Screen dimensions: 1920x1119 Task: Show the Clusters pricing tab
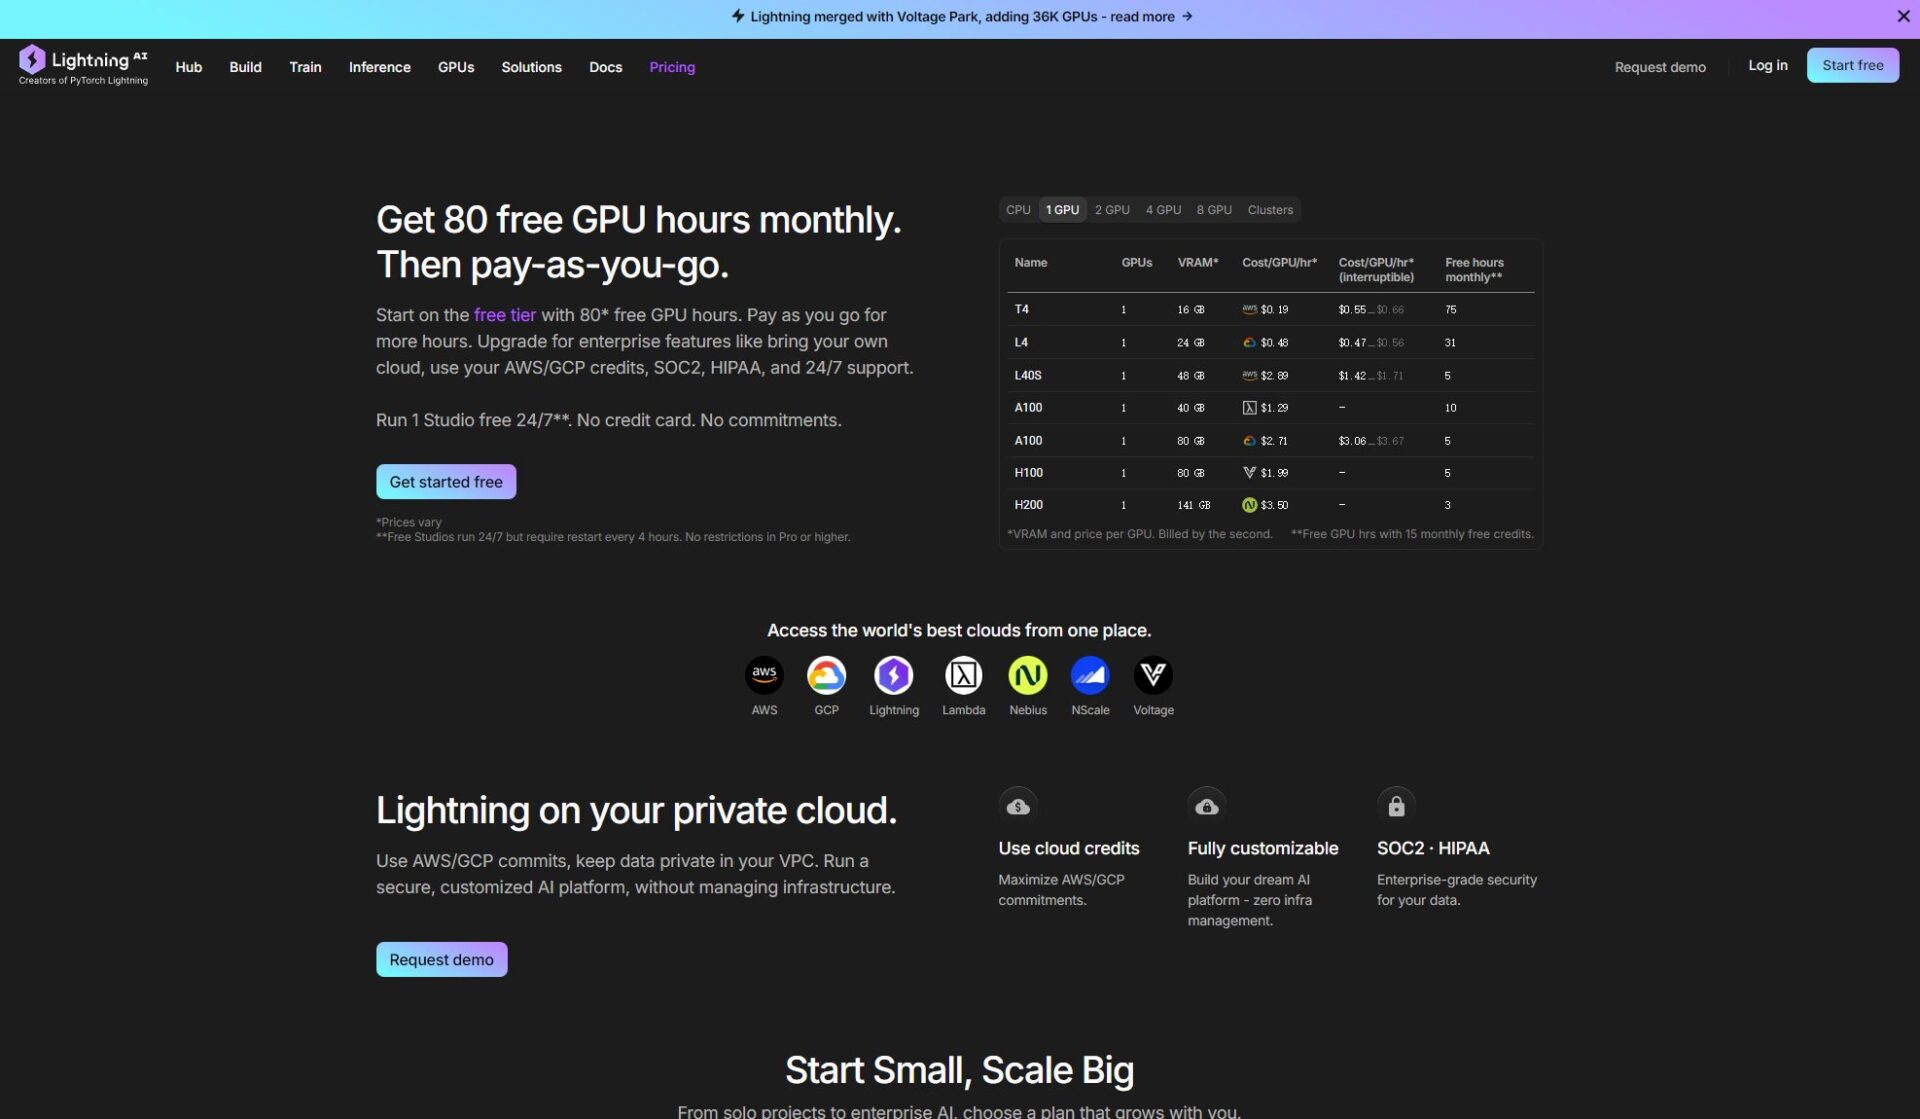(1270, 210)
